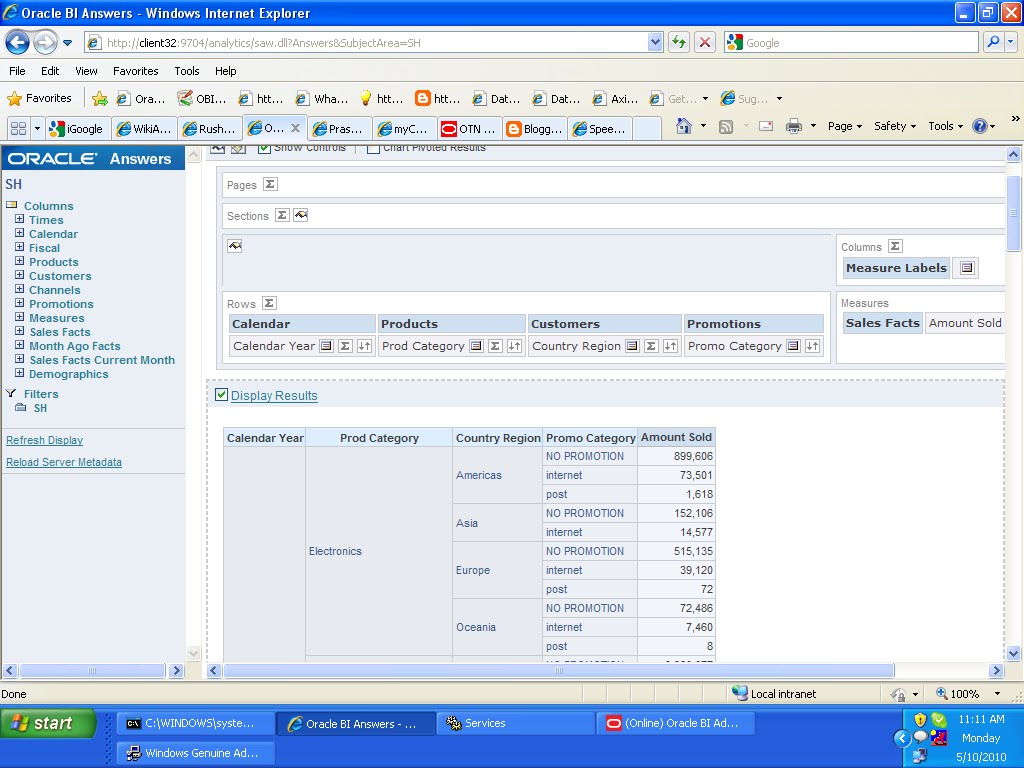
Task: Click Prod Category sort order icon
Action: click(x=514, y=346)
